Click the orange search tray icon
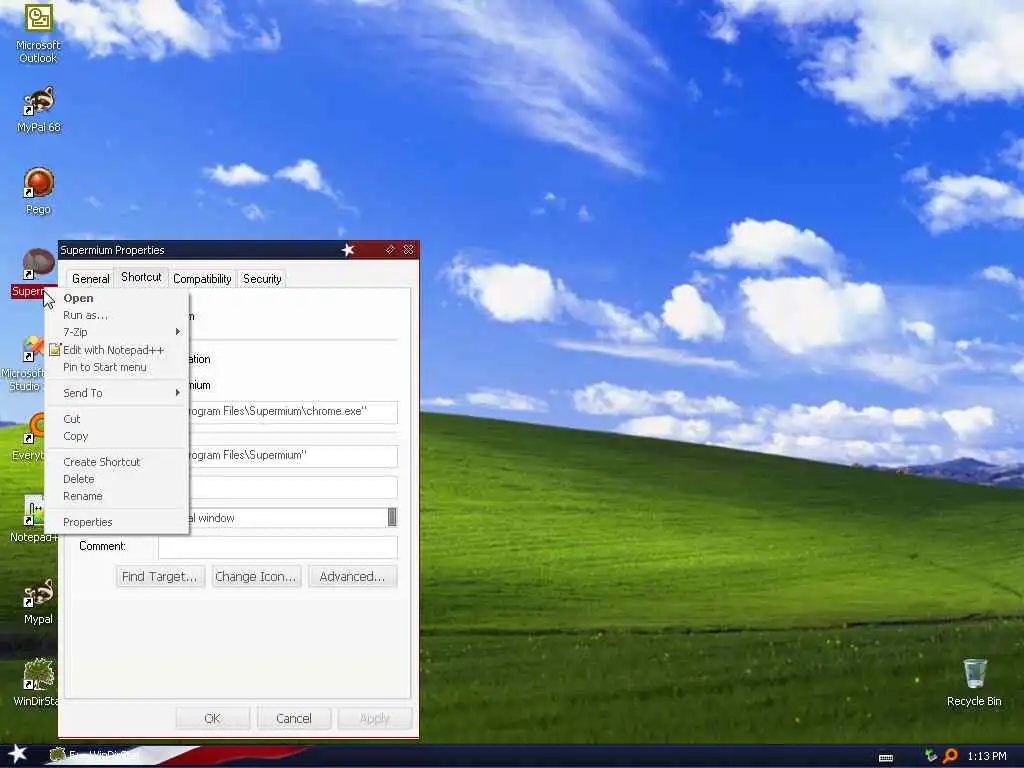Viewport: 1024px width, 768px height. pyautogui.click(x=950, y=756)
